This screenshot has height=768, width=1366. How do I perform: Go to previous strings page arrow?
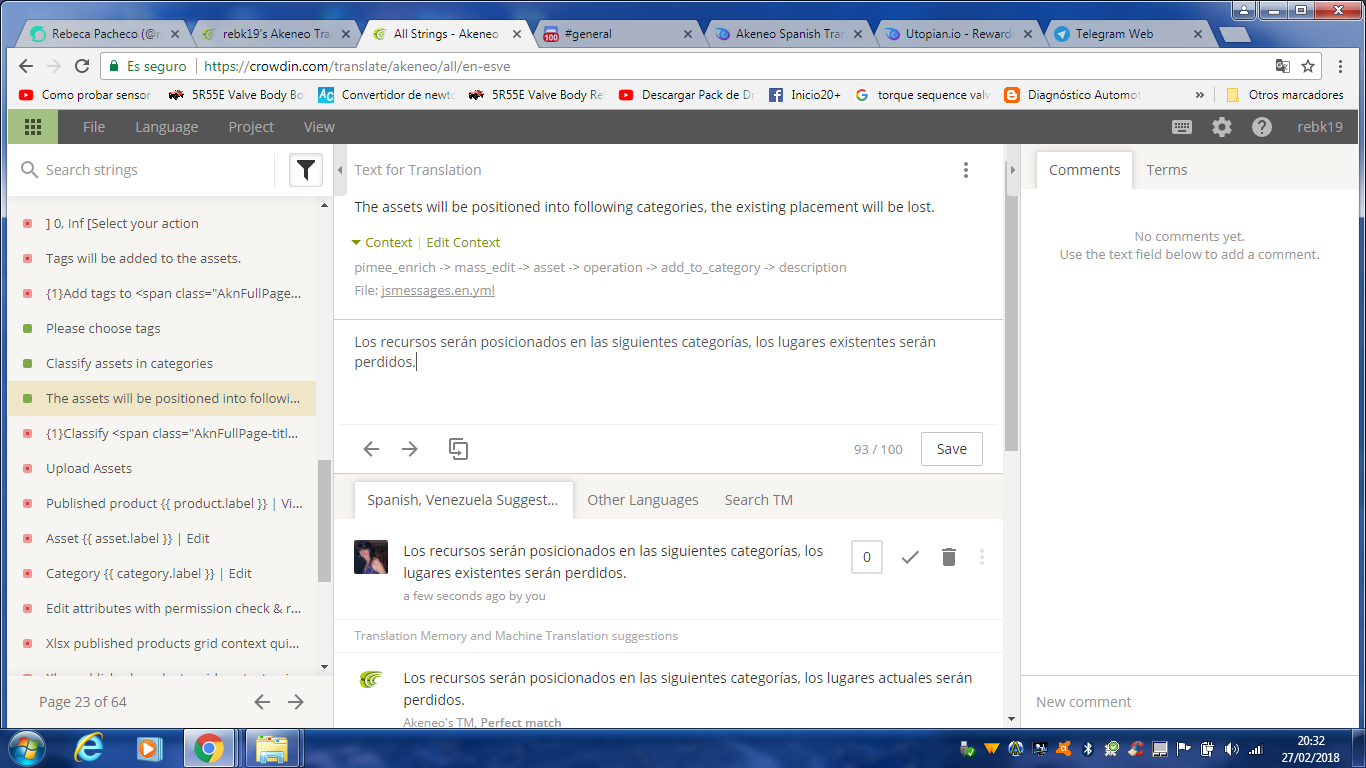point(262,702)
